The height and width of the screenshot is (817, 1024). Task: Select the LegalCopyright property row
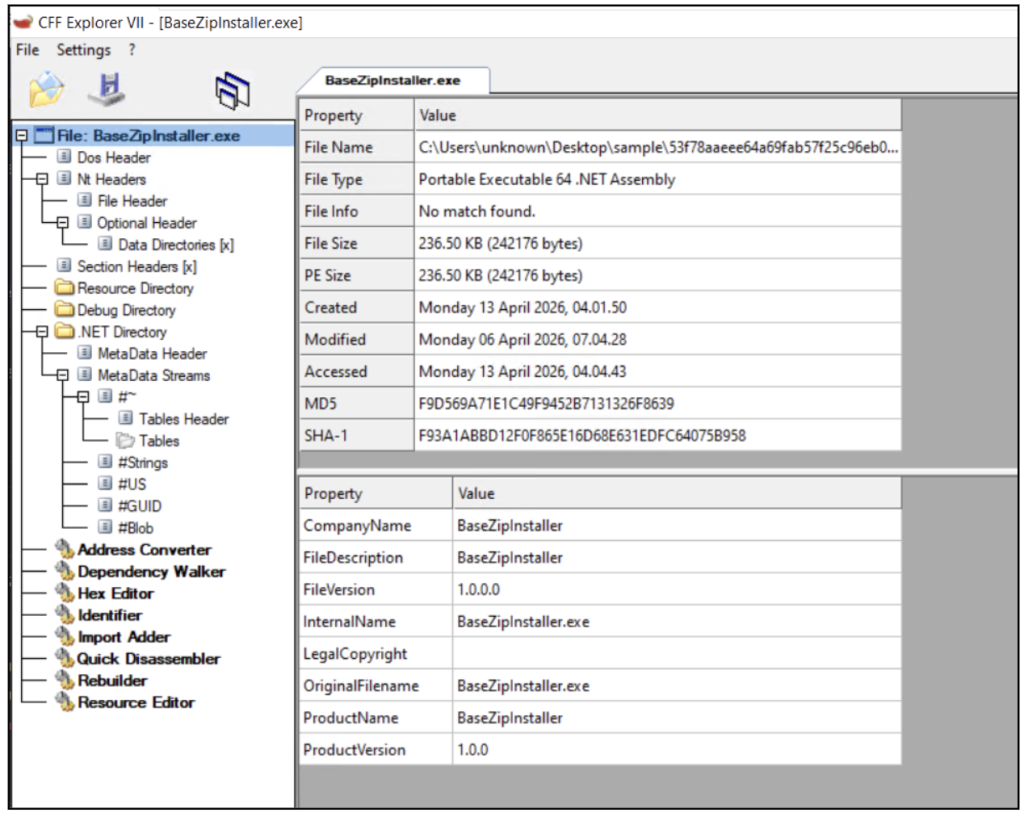(x=600, y=654)
